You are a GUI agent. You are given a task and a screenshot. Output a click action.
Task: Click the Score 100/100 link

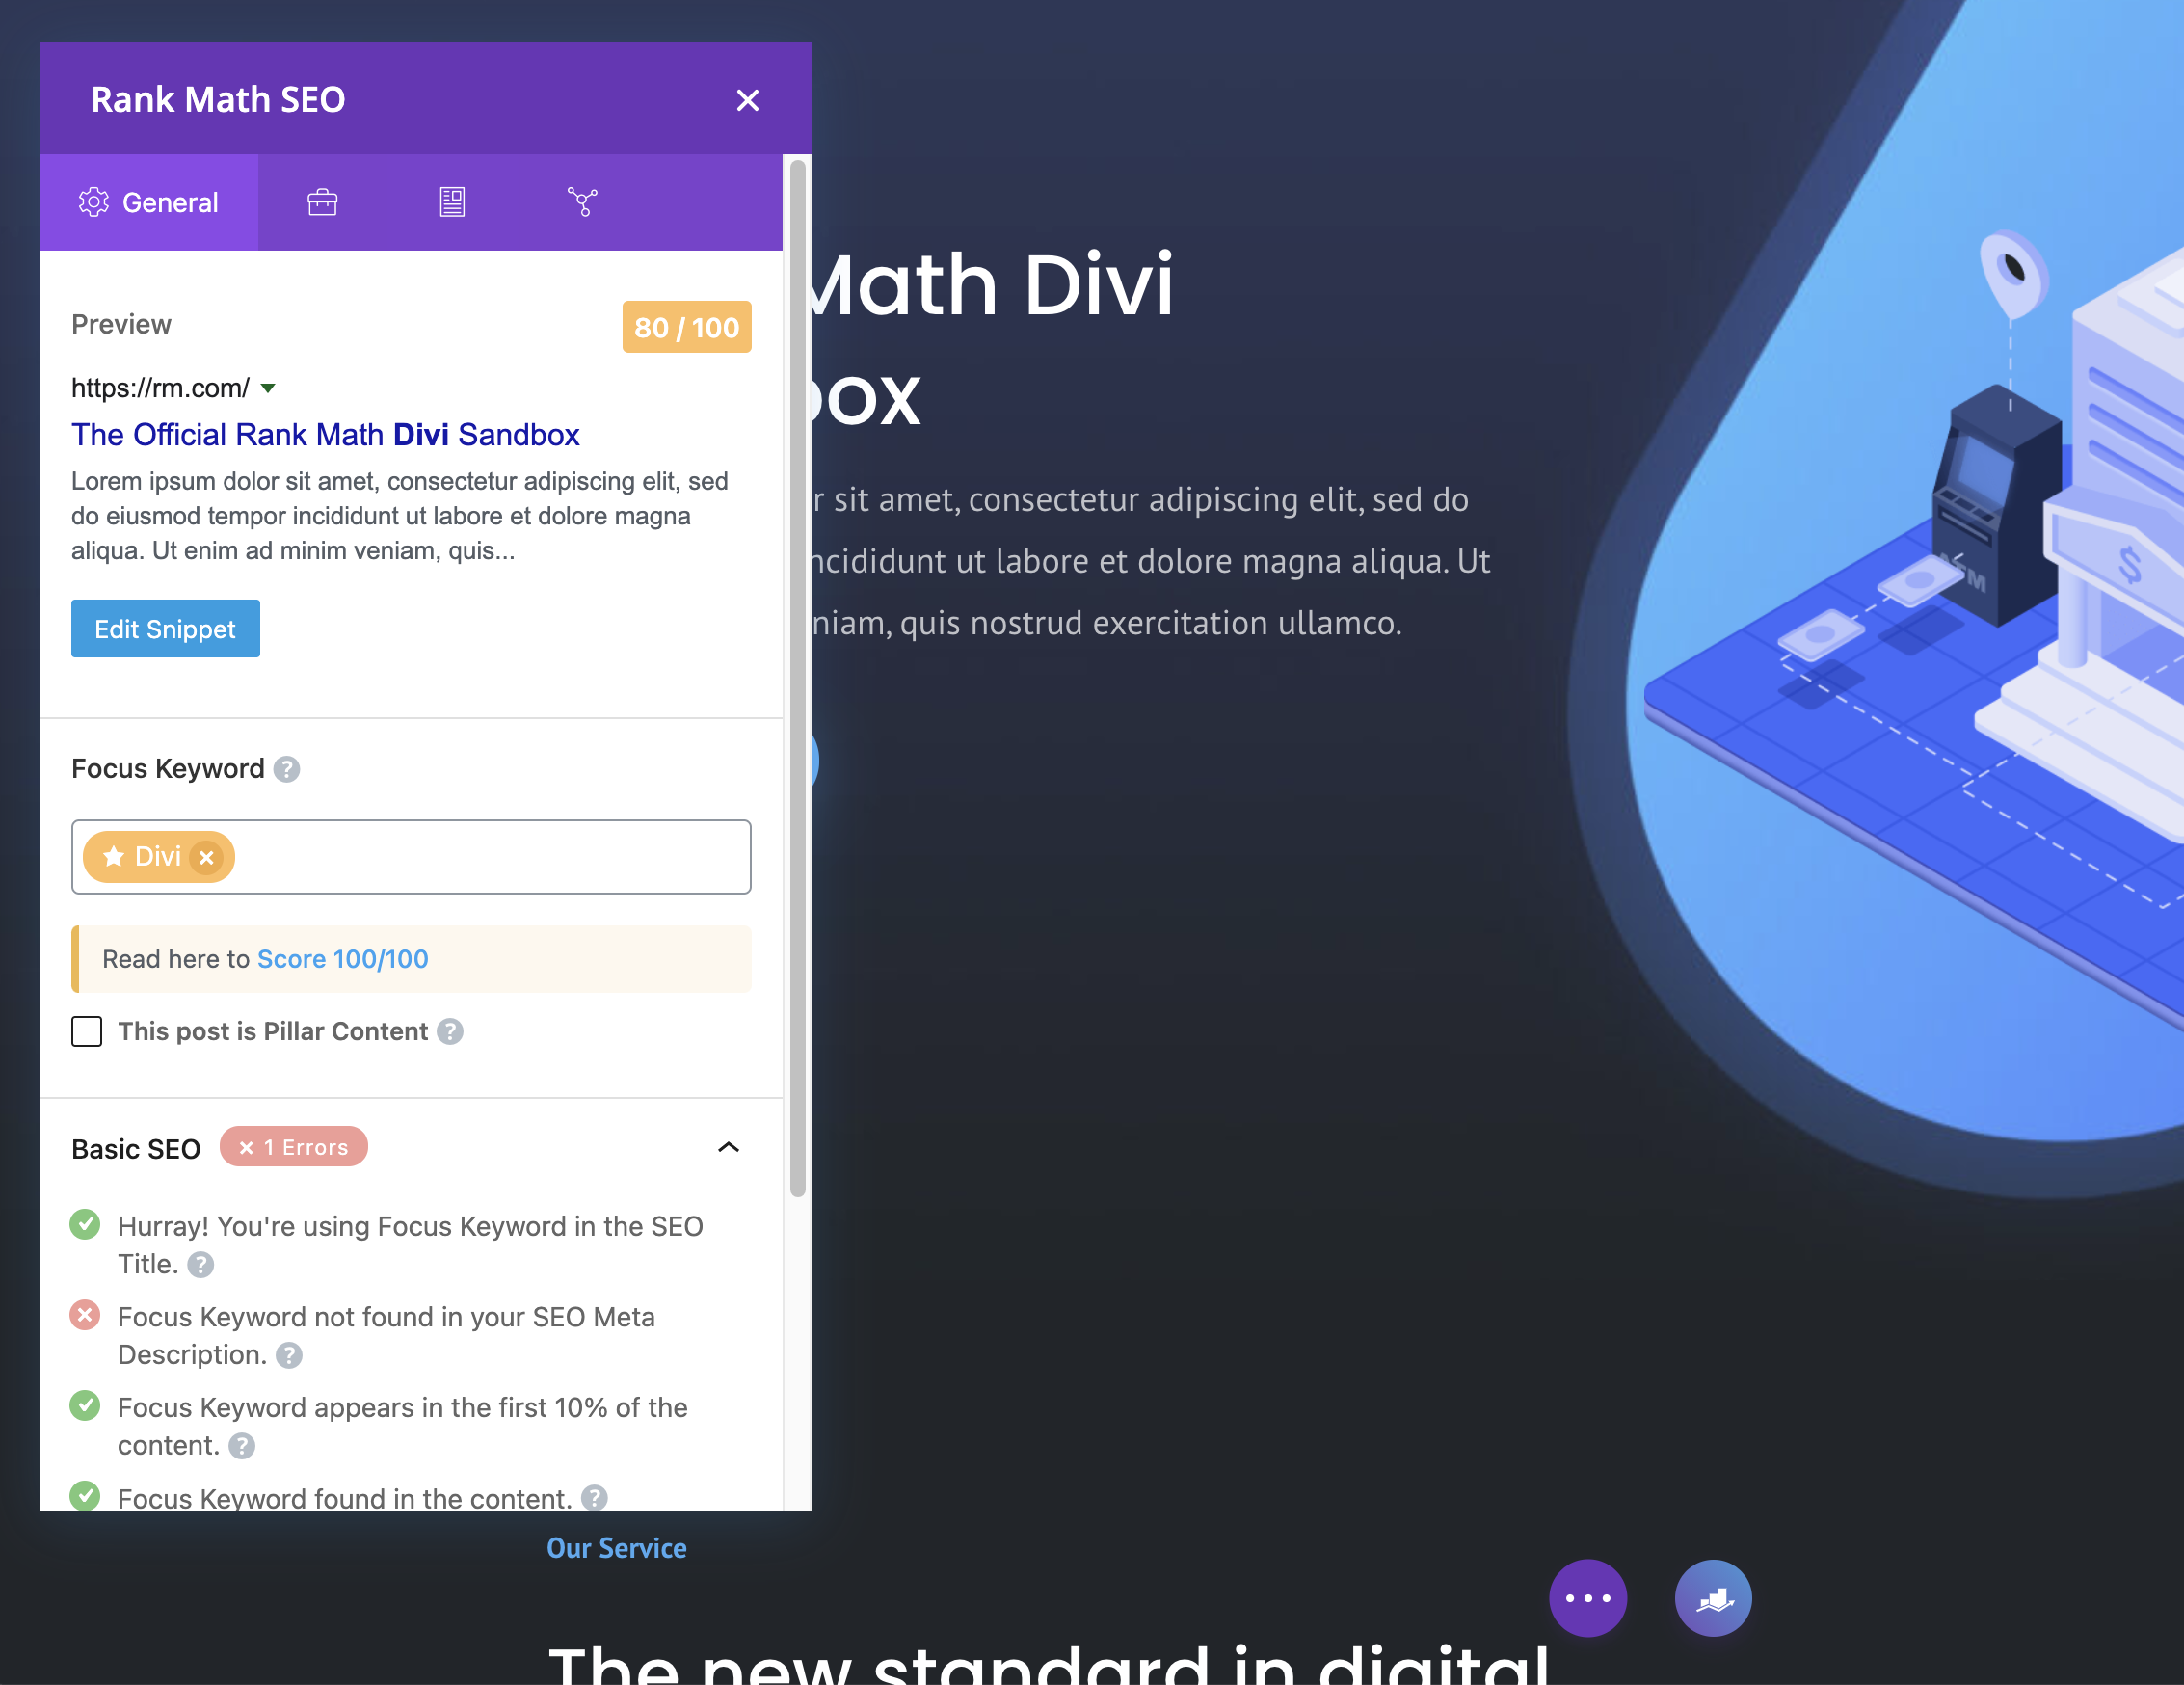[343, 957]
